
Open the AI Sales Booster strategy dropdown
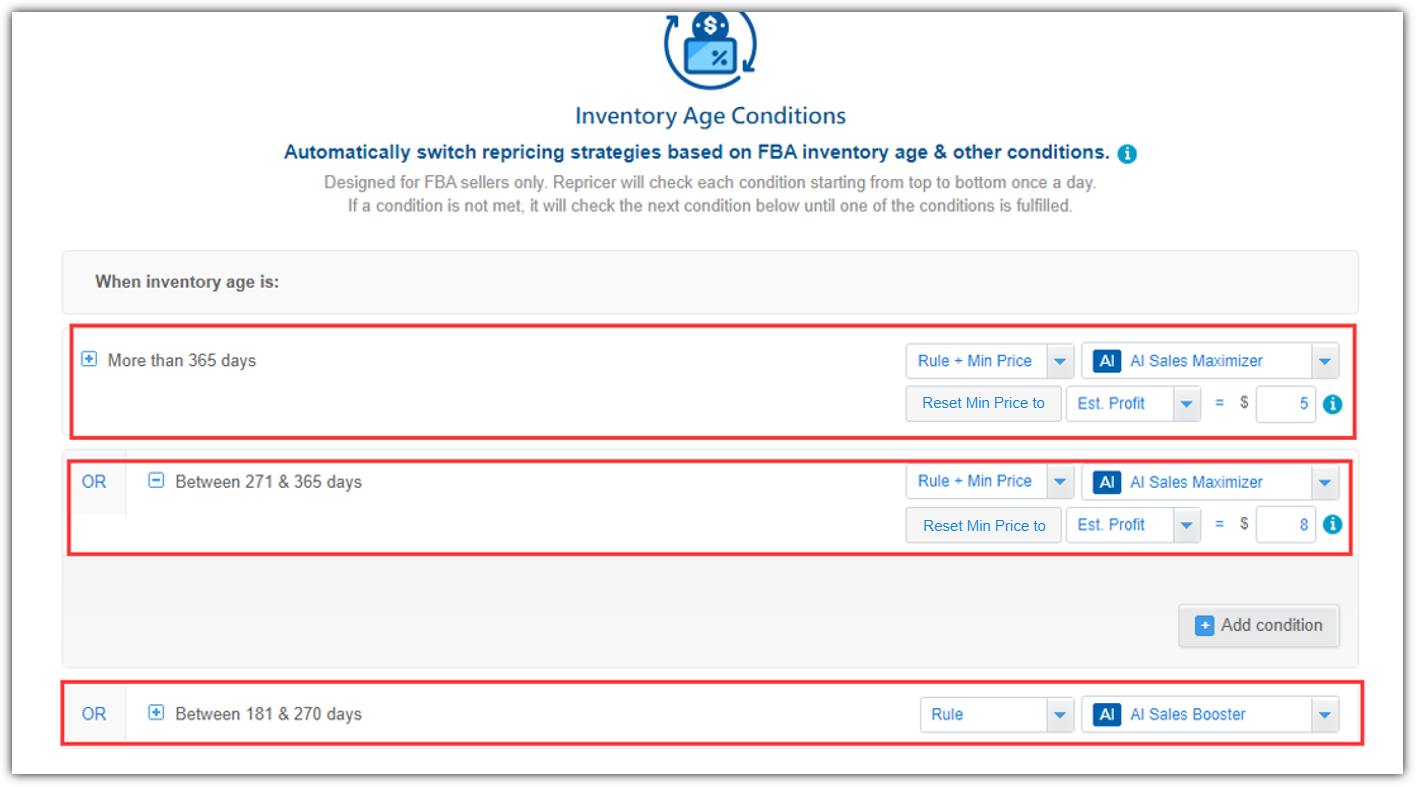click(x=1210, y=714)
